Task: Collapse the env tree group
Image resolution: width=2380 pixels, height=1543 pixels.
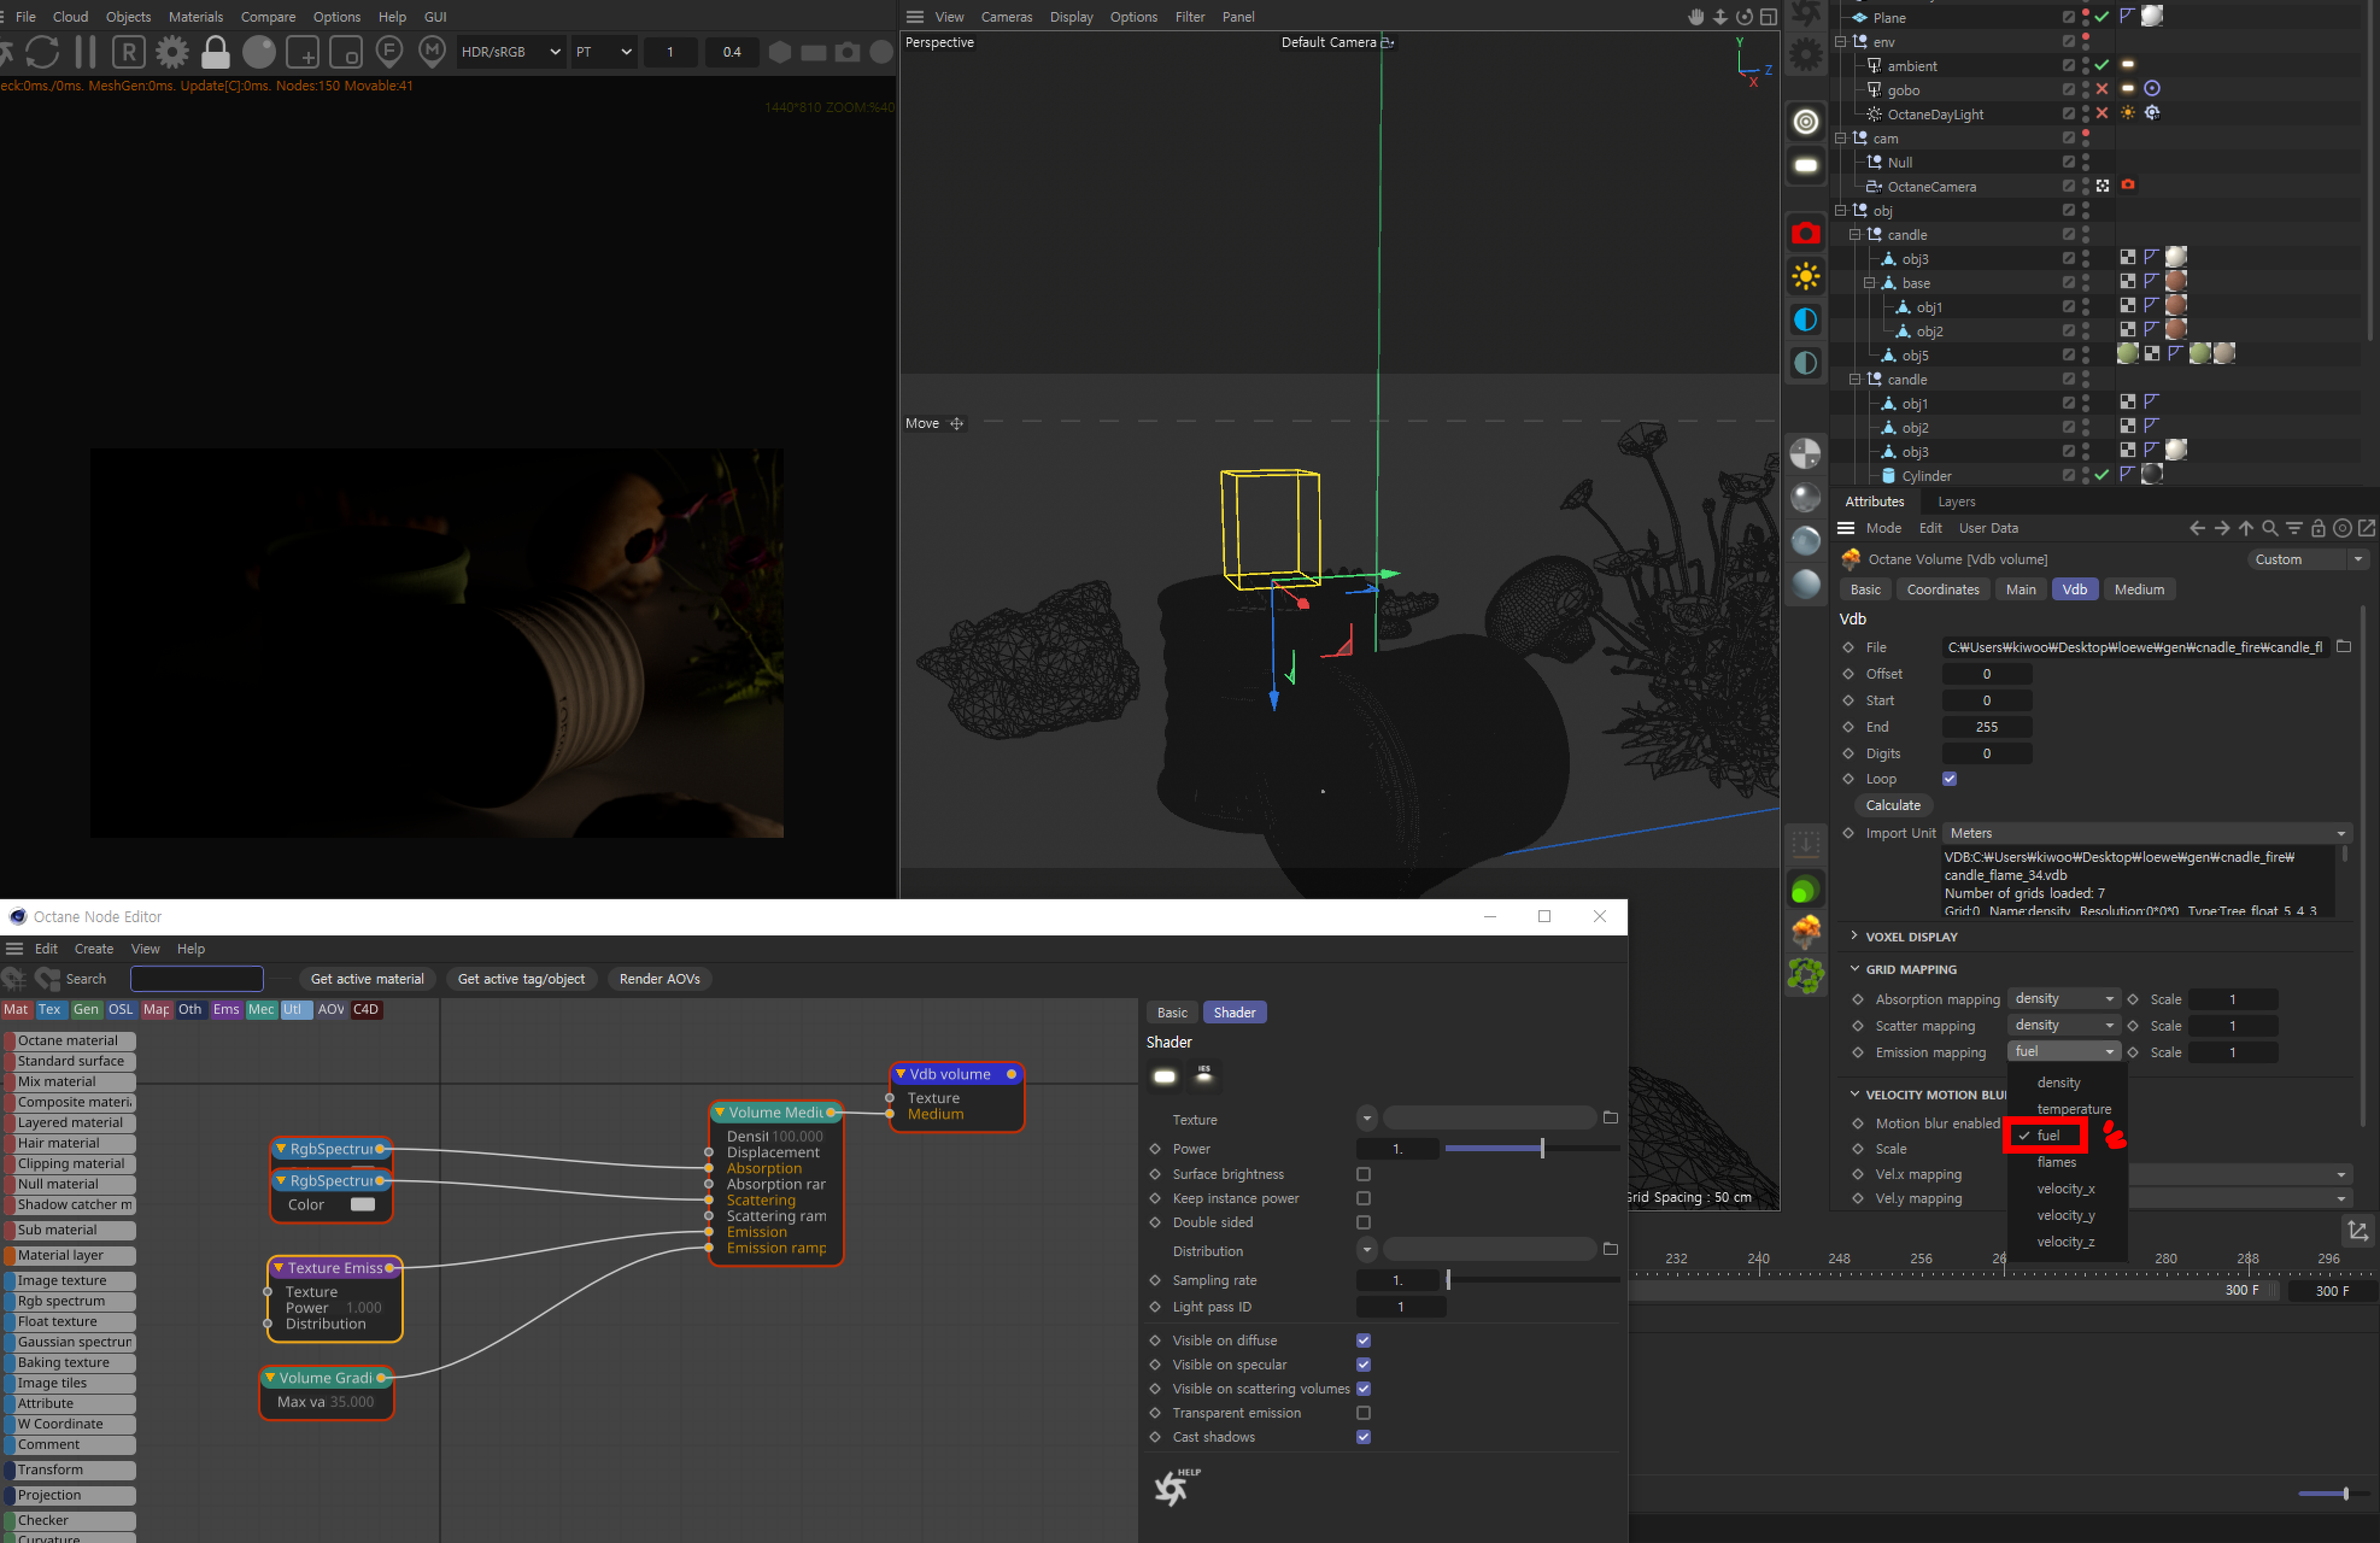Action: point(1840,41)
